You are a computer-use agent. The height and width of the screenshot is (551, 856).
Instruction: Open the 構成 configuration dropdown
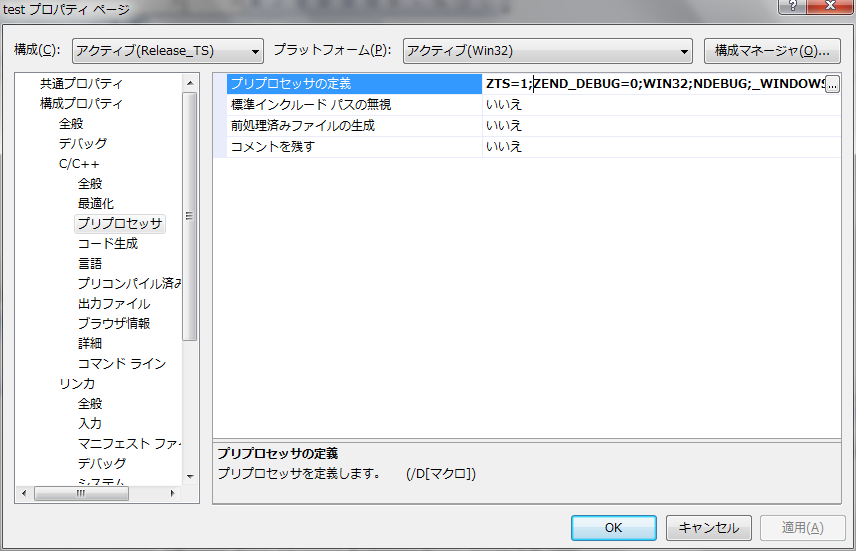[x=166, y=51]
